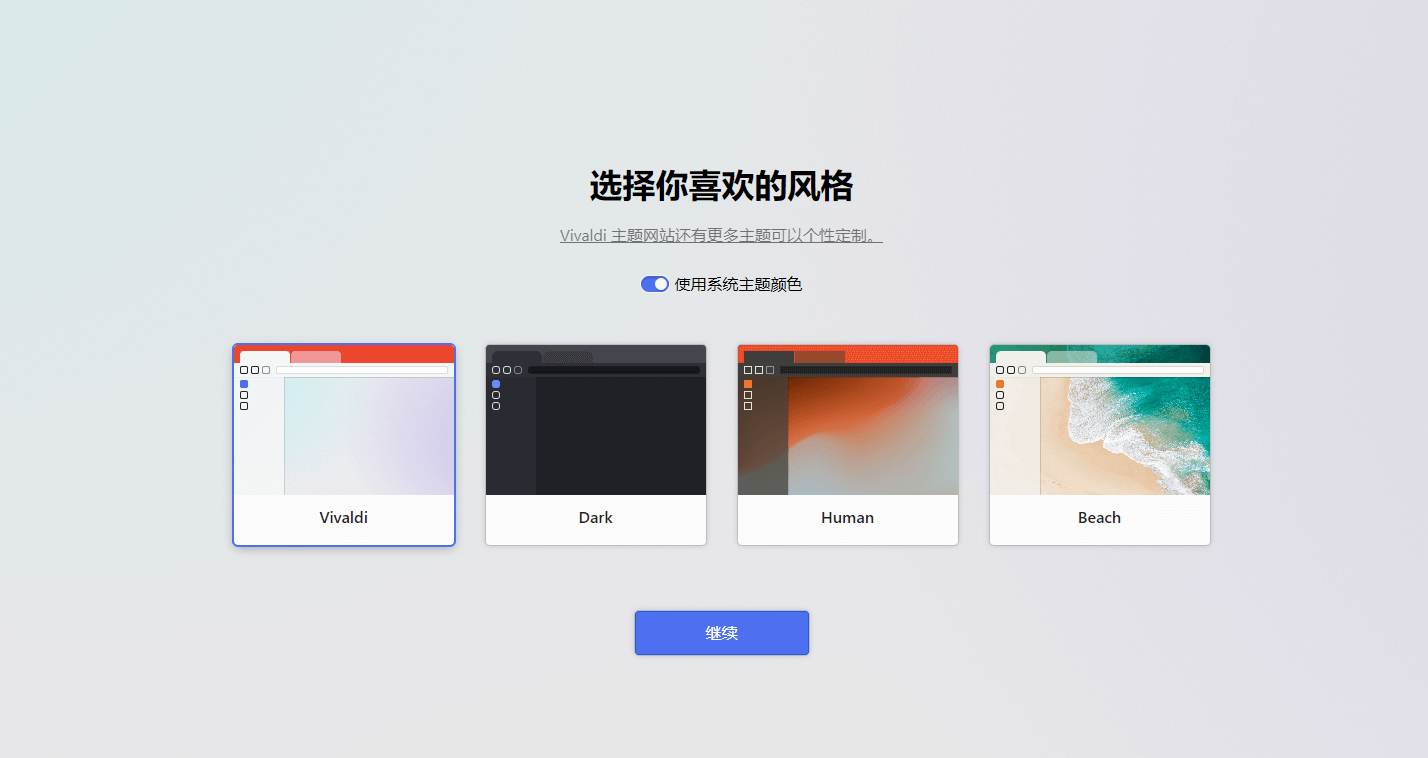The height and width of the screenshot is (758, 1428).
Task: Select the Beach theme preview thumbnail
Action: 1100,420
